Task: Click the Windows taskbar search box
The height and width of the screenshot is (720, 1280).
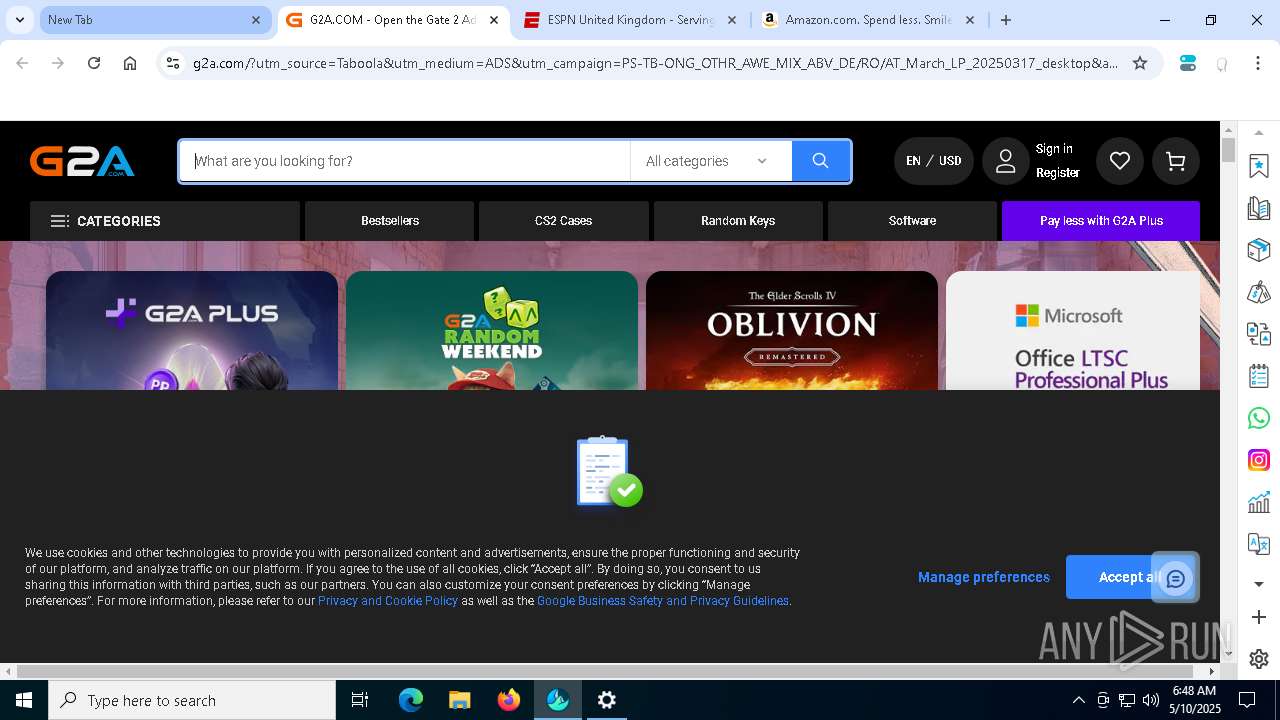Action: pyautogui.click(x=192, y=700)
